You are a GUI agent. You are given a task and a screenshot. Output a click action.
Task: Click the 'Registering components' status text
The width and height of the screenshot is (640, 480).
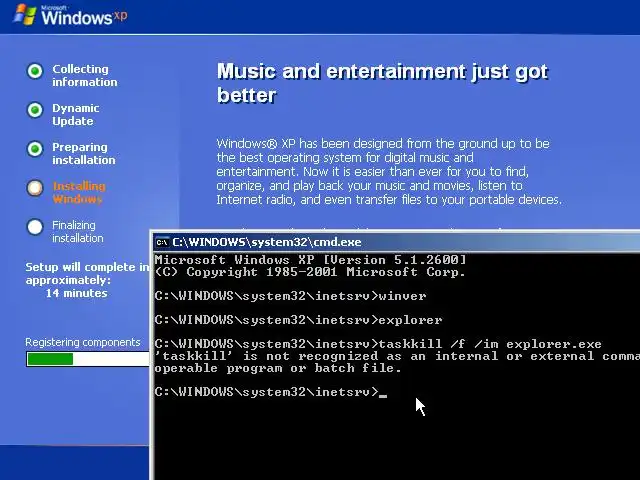(x=82, y=342)
